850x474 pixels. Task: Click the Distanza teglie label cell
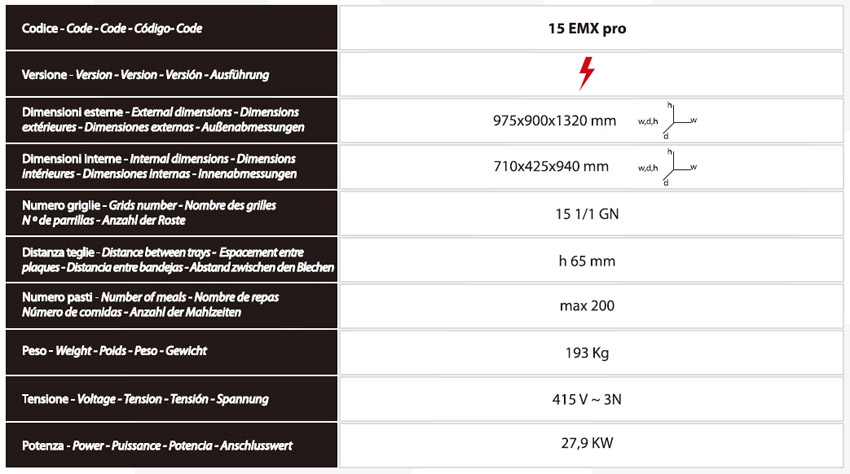click(x=170, y=259)
